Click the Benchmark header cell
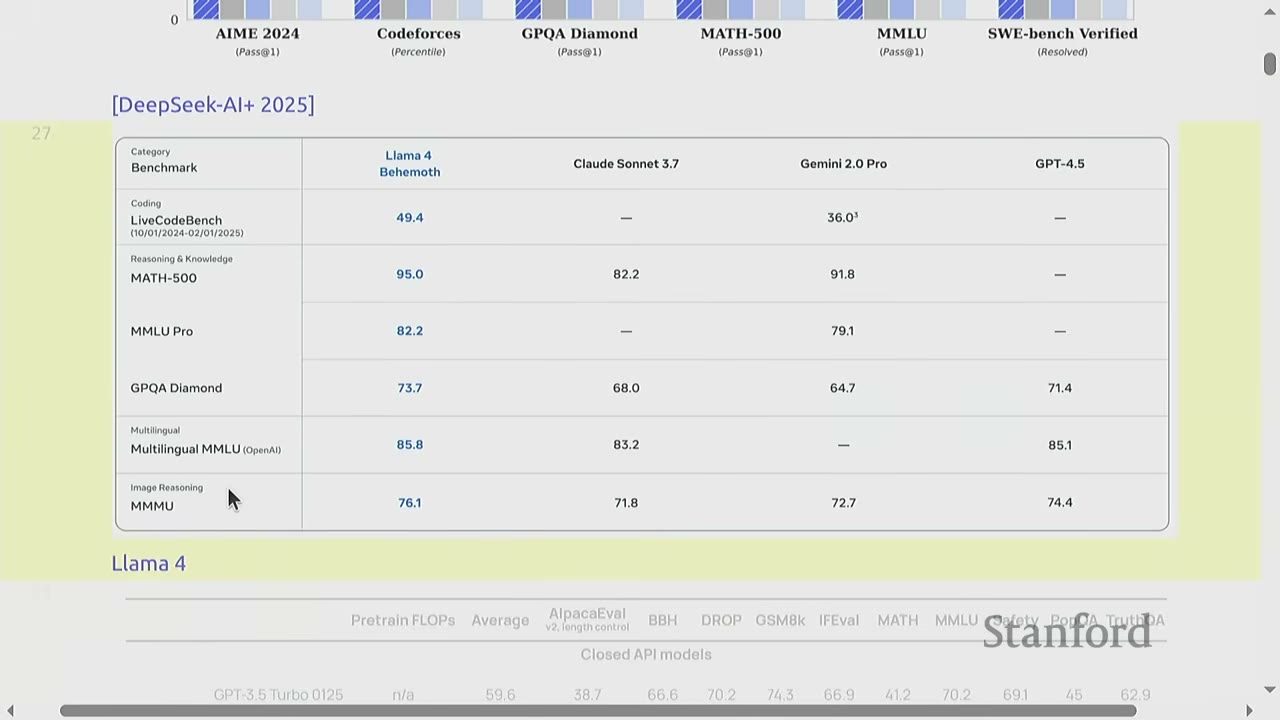Viewport: 1280px width, 720px height. (x=164, y=168)
